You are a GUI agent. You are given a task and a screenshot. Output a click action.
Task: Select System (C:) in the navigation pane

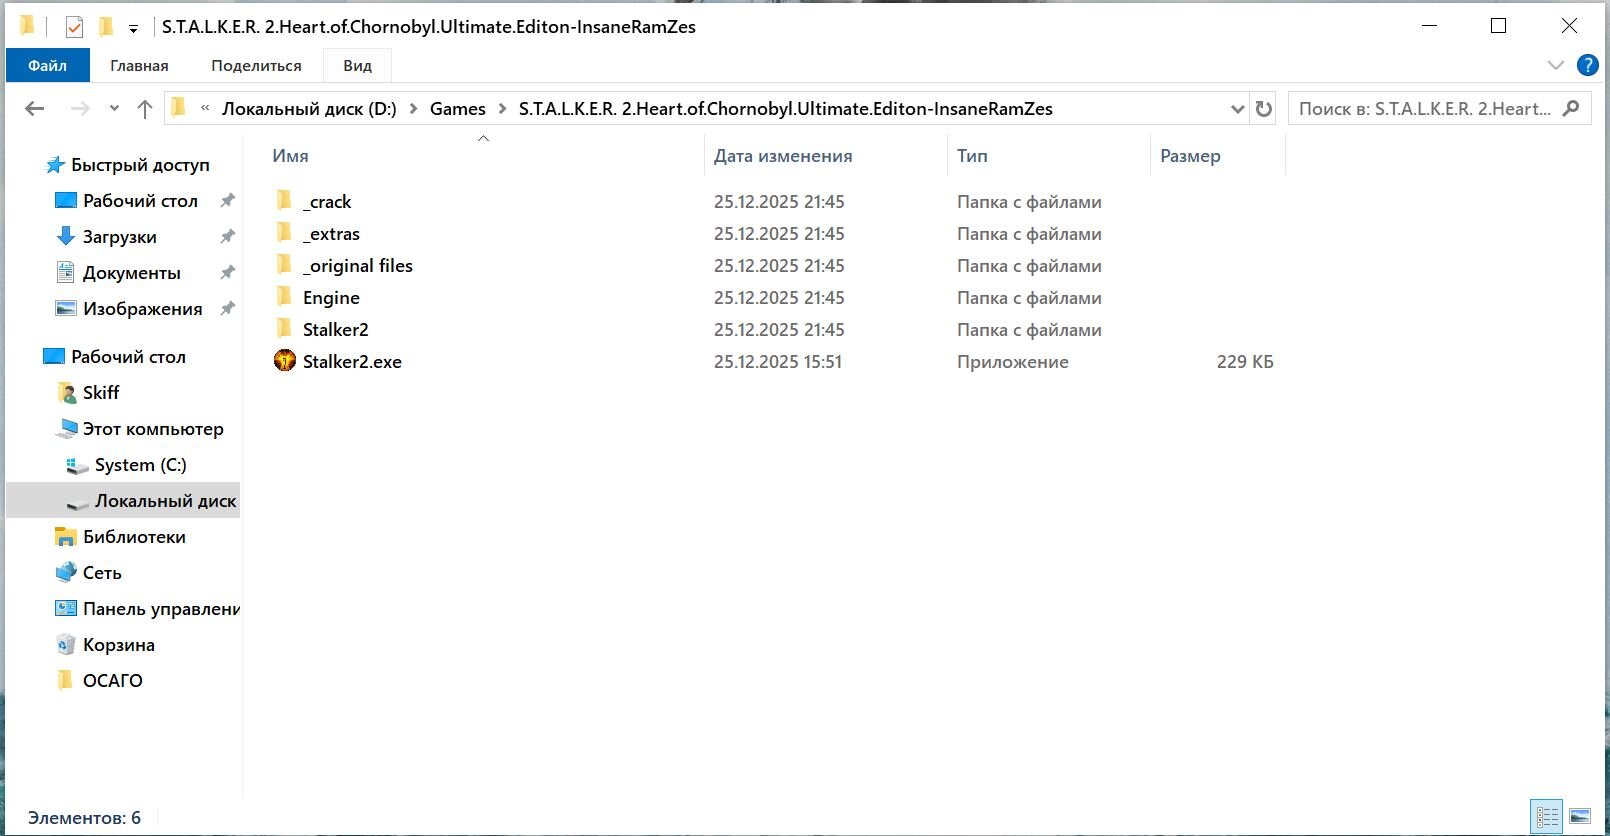click(140, 465)
